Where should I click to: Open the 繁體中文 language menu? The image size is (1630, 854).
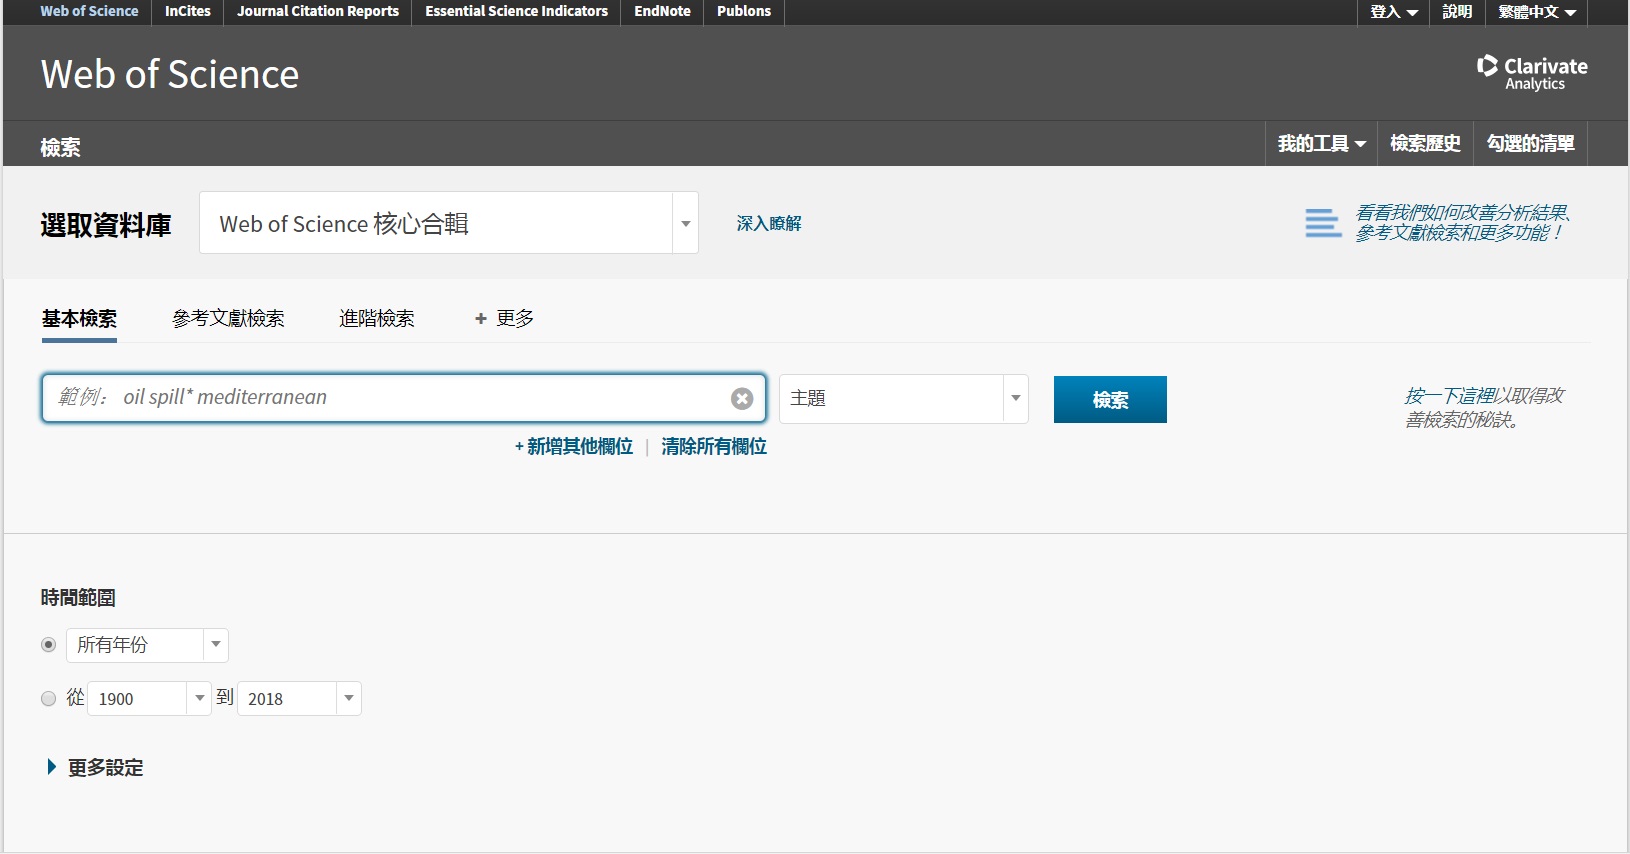1537,12
